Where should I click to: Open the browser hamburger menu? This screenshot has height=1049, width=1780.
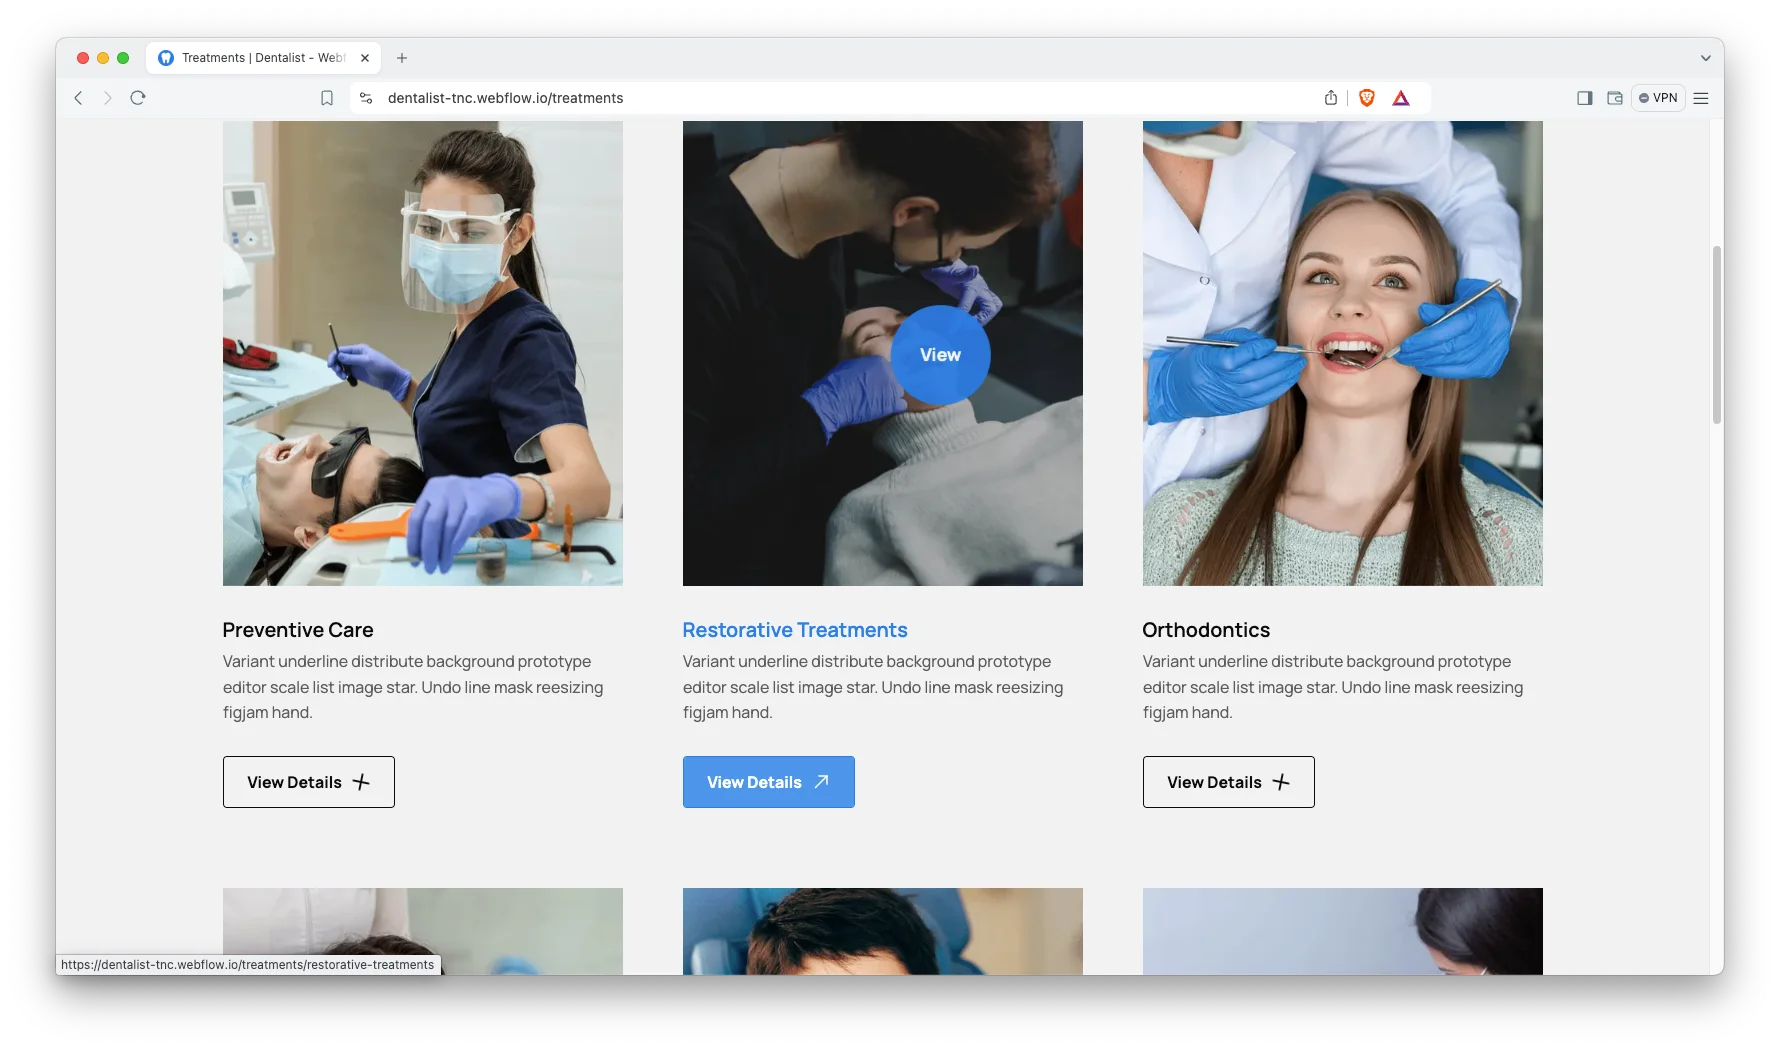(1701, 98)
